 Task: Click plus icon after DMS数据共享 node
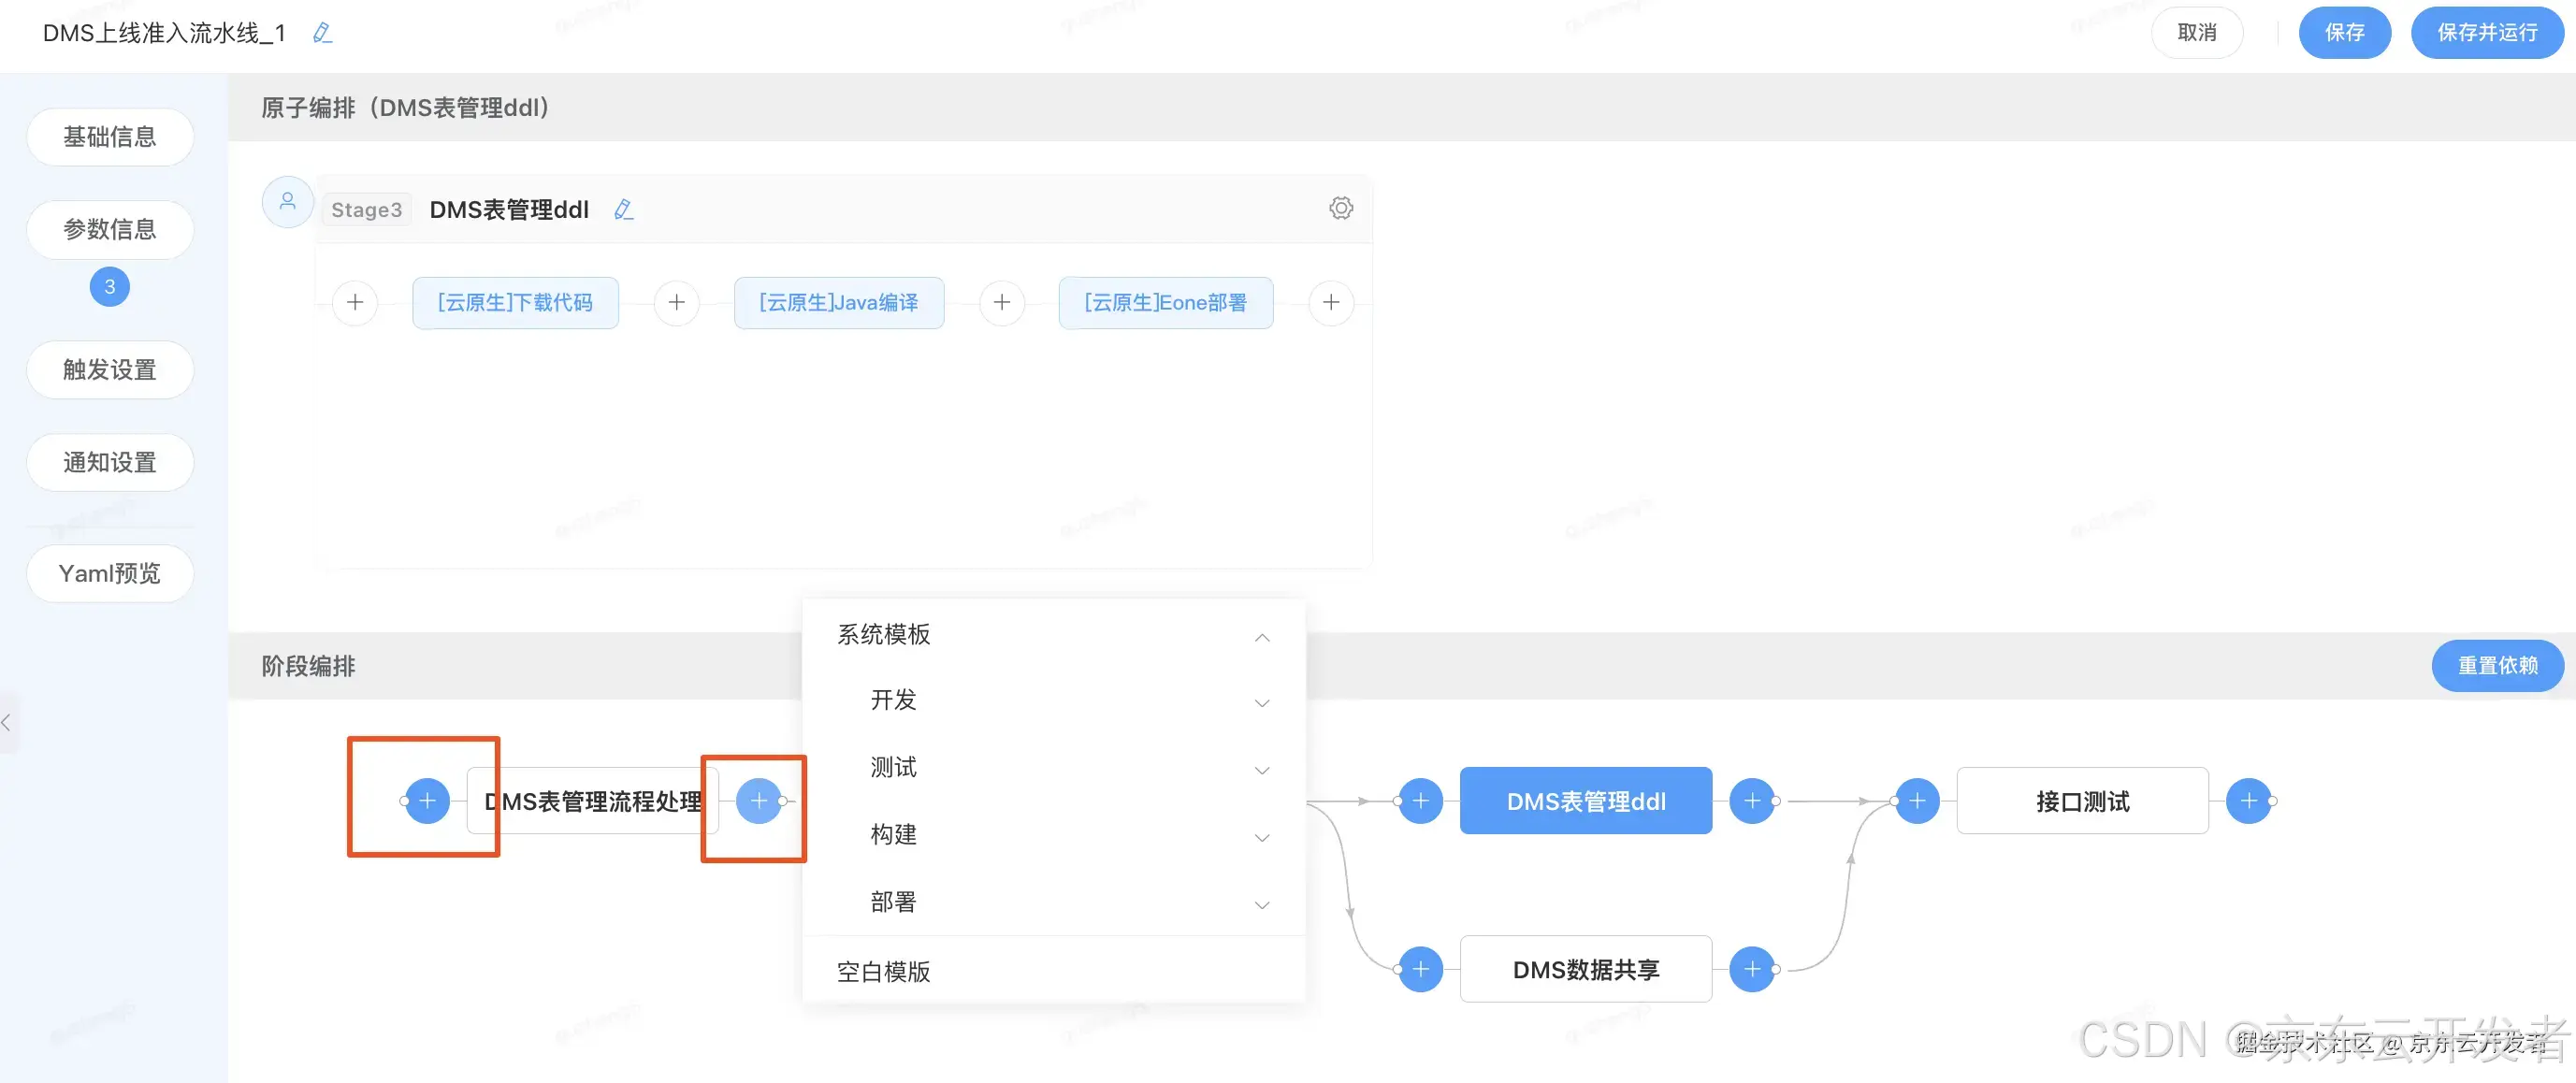pos(1752,968)
